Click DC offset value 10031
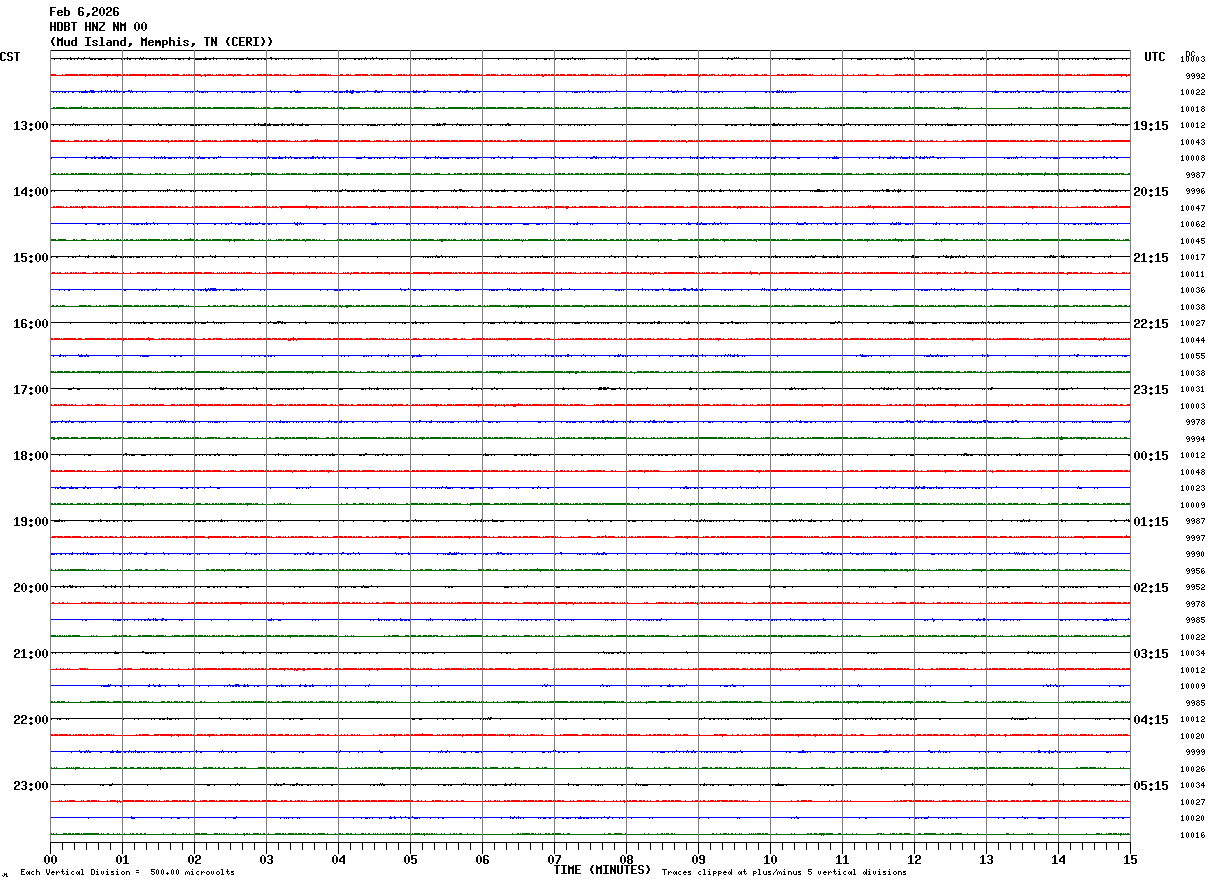The image size is (1210, 886). pos(1192,389)
